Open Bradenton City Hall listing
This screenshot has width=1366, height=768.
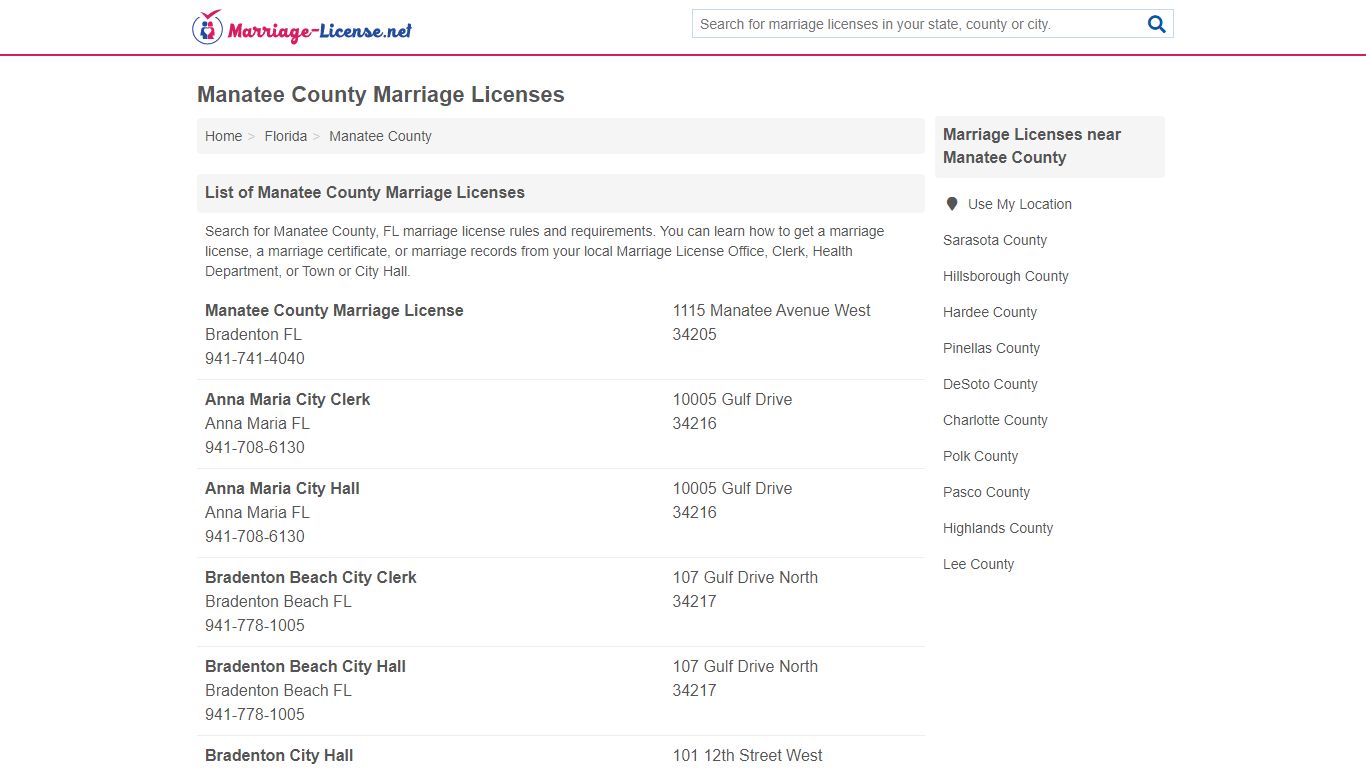pyautogui.click(x=279, y=755)
